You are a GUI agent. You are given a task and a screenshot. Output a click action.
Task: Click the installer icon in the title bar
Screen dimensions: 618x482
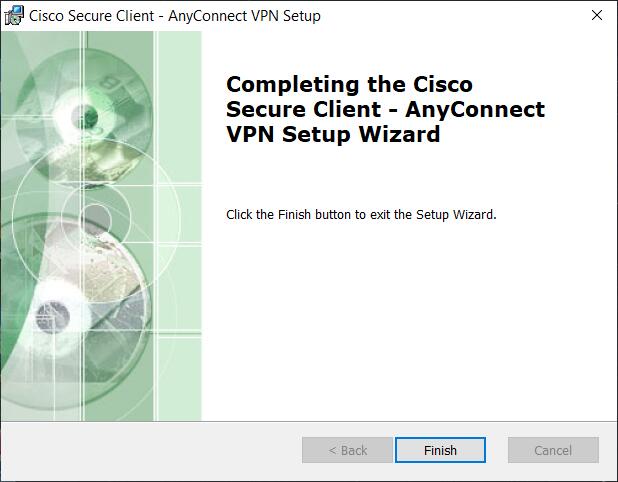point(14,16)
